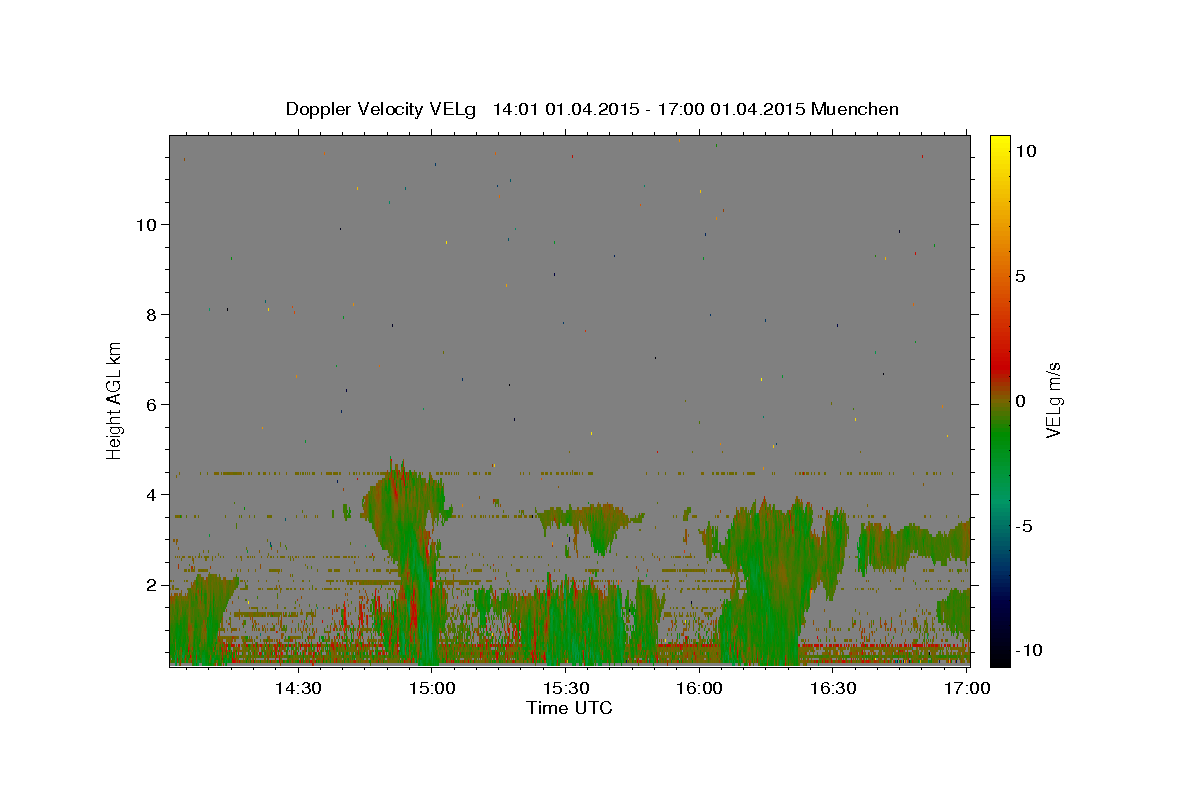
Task: Click the 15:30 time tick label
Action: pyautogui.click(x=565, y=688)
